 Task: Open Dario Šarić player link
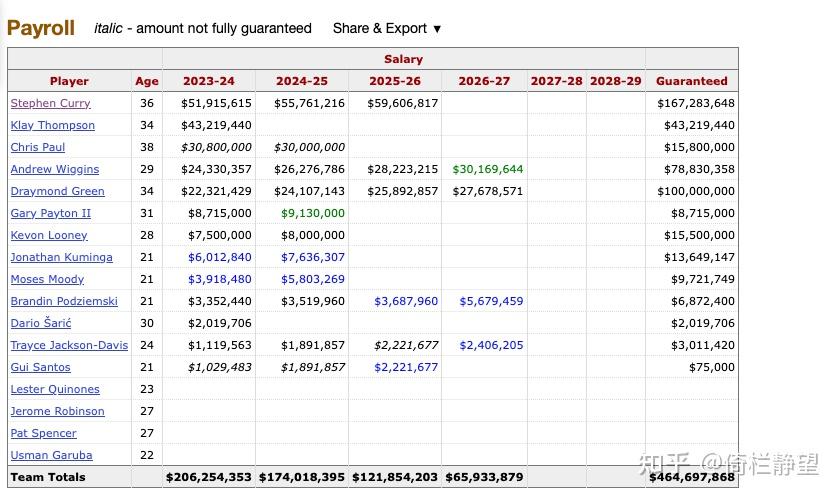tap(41, 322)
